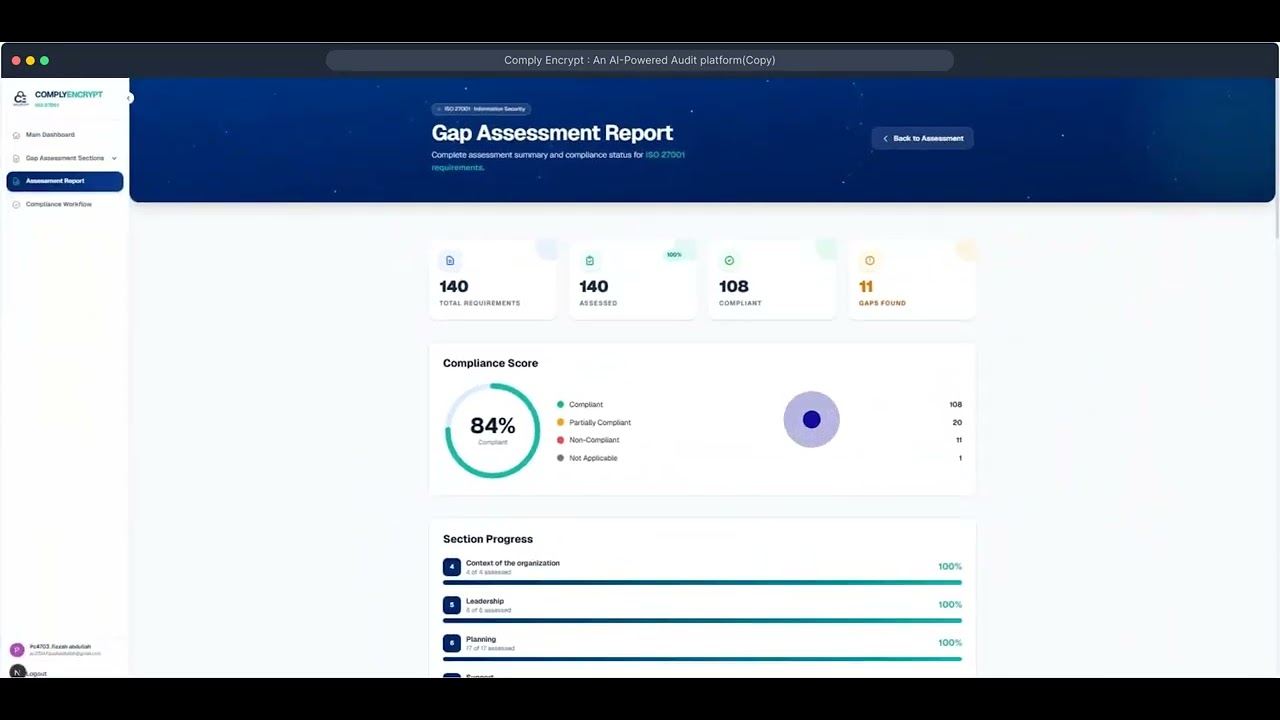The image size is (1280, 720).
Task: Click the Non-Compliant count 11 in the legend
Action: (x=959, y=440)
